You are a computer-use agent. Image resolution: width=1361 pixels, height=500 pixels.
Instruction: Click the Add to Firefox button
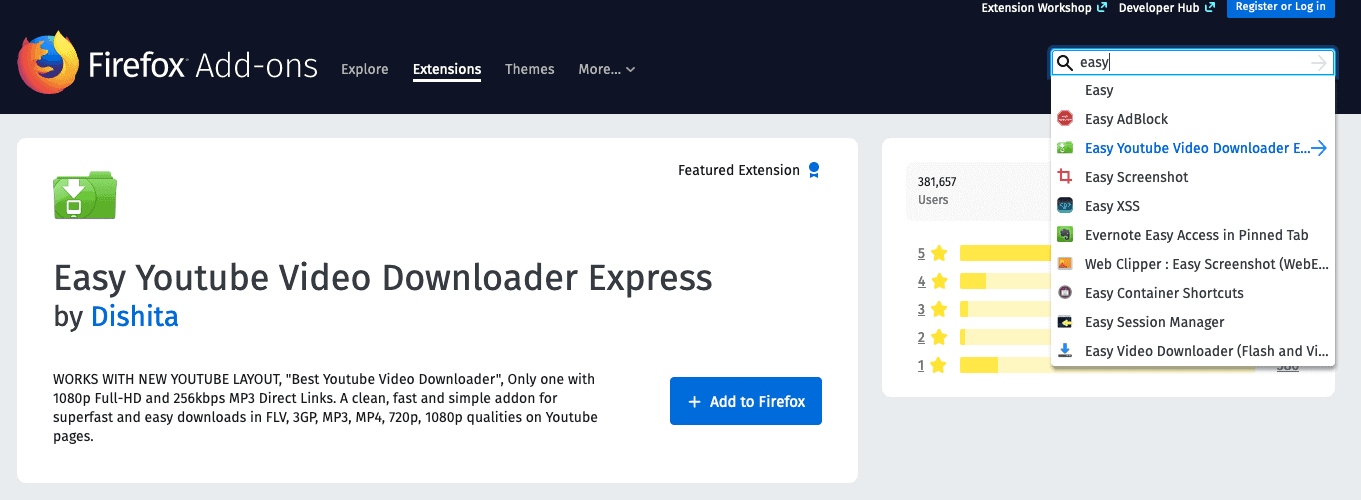746,401
